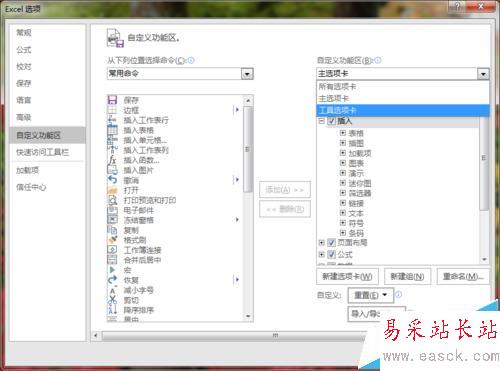500x371 pixels.
Task: Expand the 插图 group
Action: pos(343,143)
